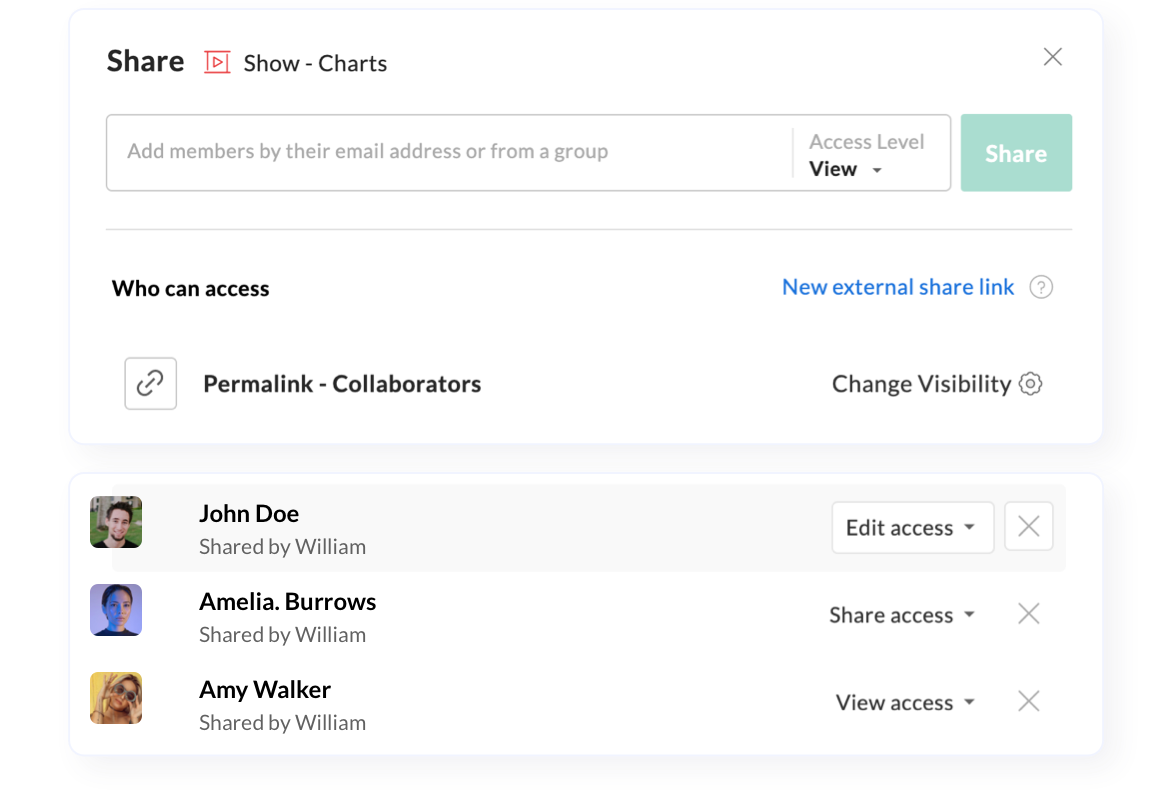Open the Access Level View dropdown

[x=846, y=169]
